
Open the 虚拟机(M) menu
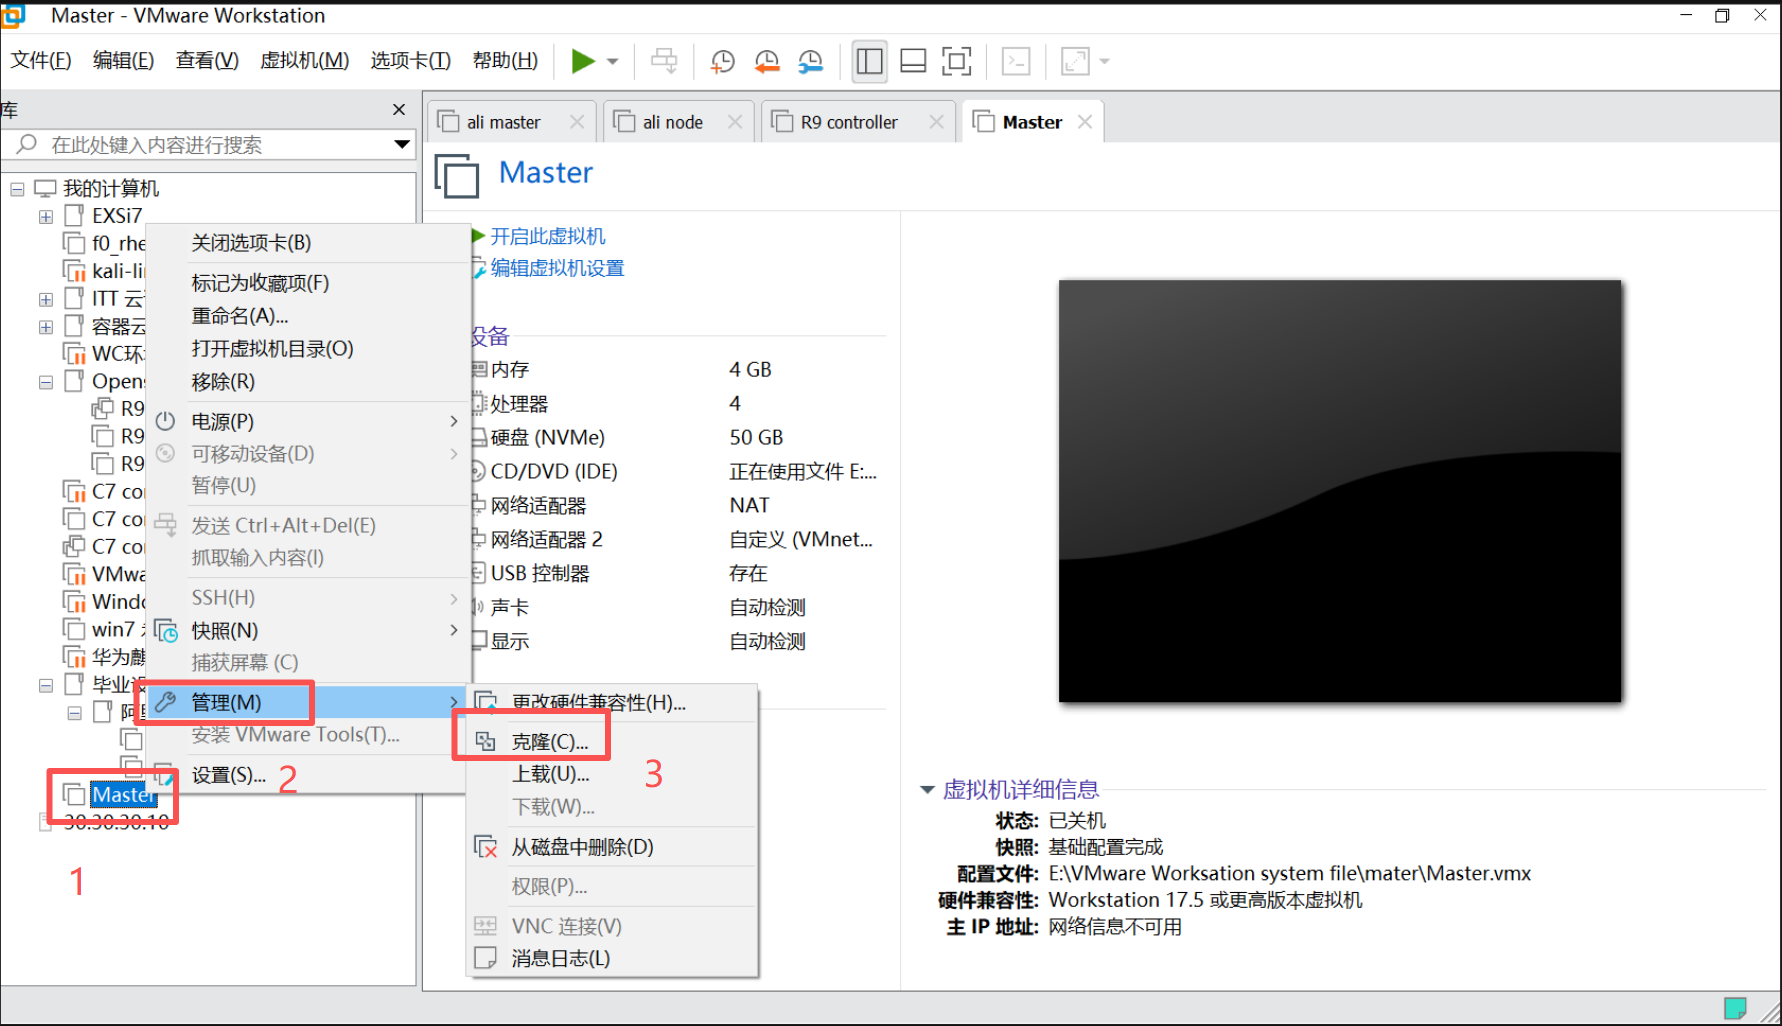pyautogui.click(x=304, y=61)
